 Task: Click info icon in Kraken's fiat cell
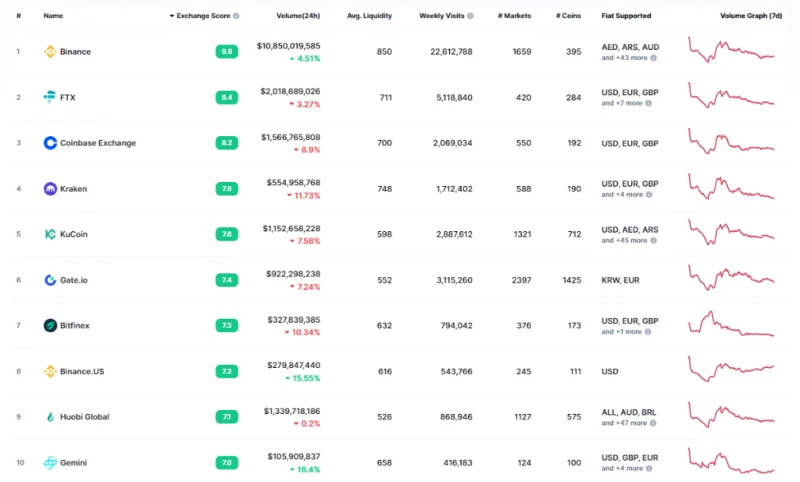click(649, 194)
